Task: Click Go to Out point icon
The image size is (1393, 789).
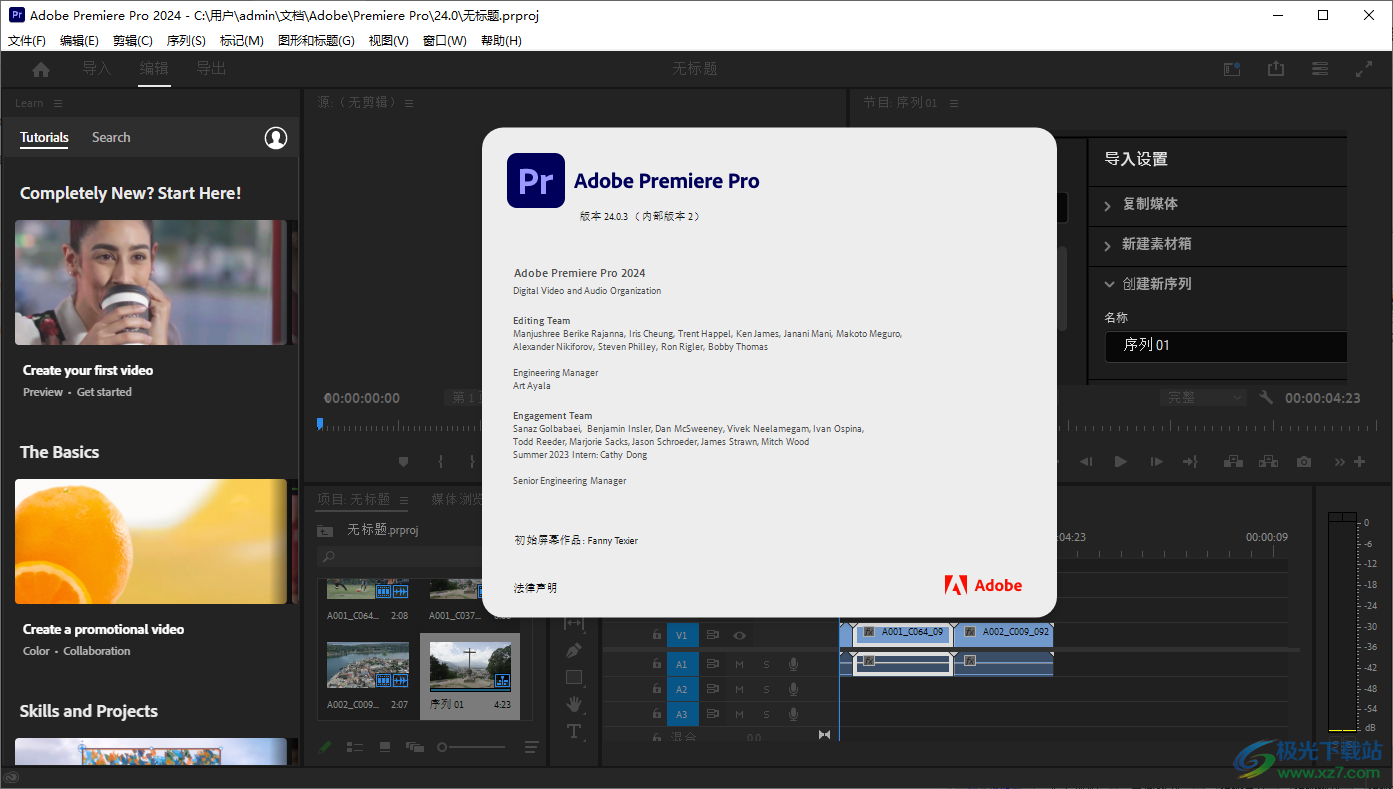Action: coord(1190,462)
